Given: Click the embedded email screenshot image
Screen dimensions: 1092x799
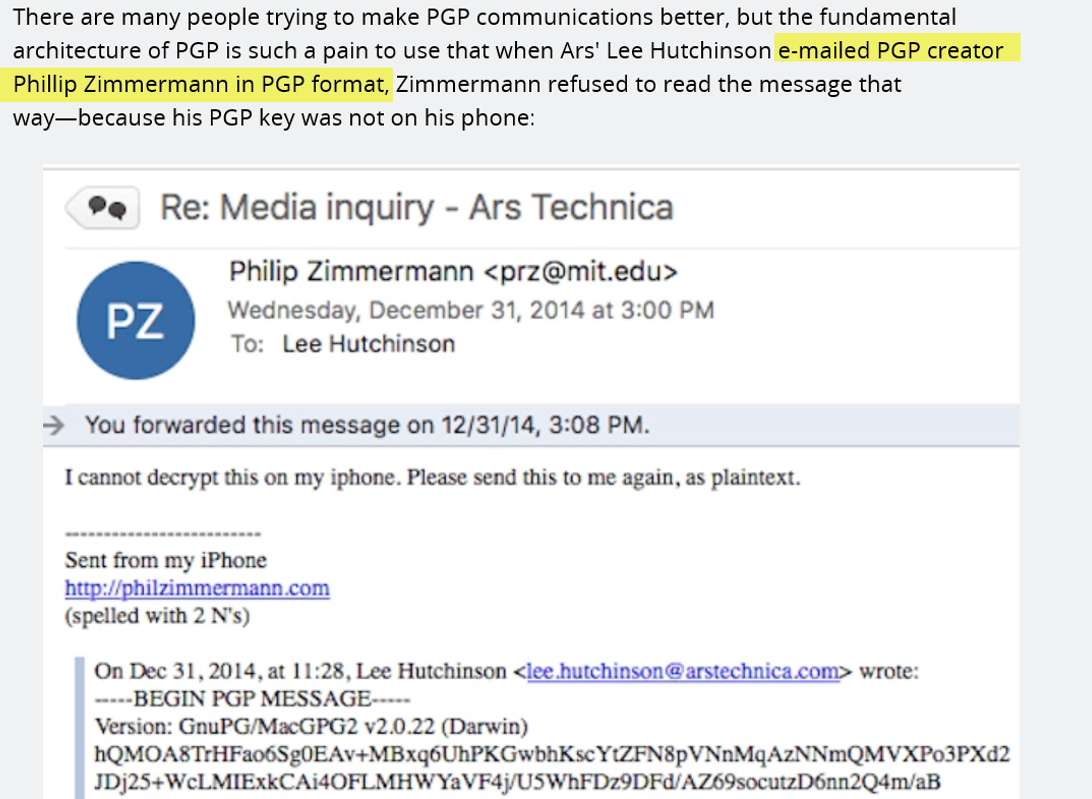Looking at the screenshot, I should tap(531, 482).
